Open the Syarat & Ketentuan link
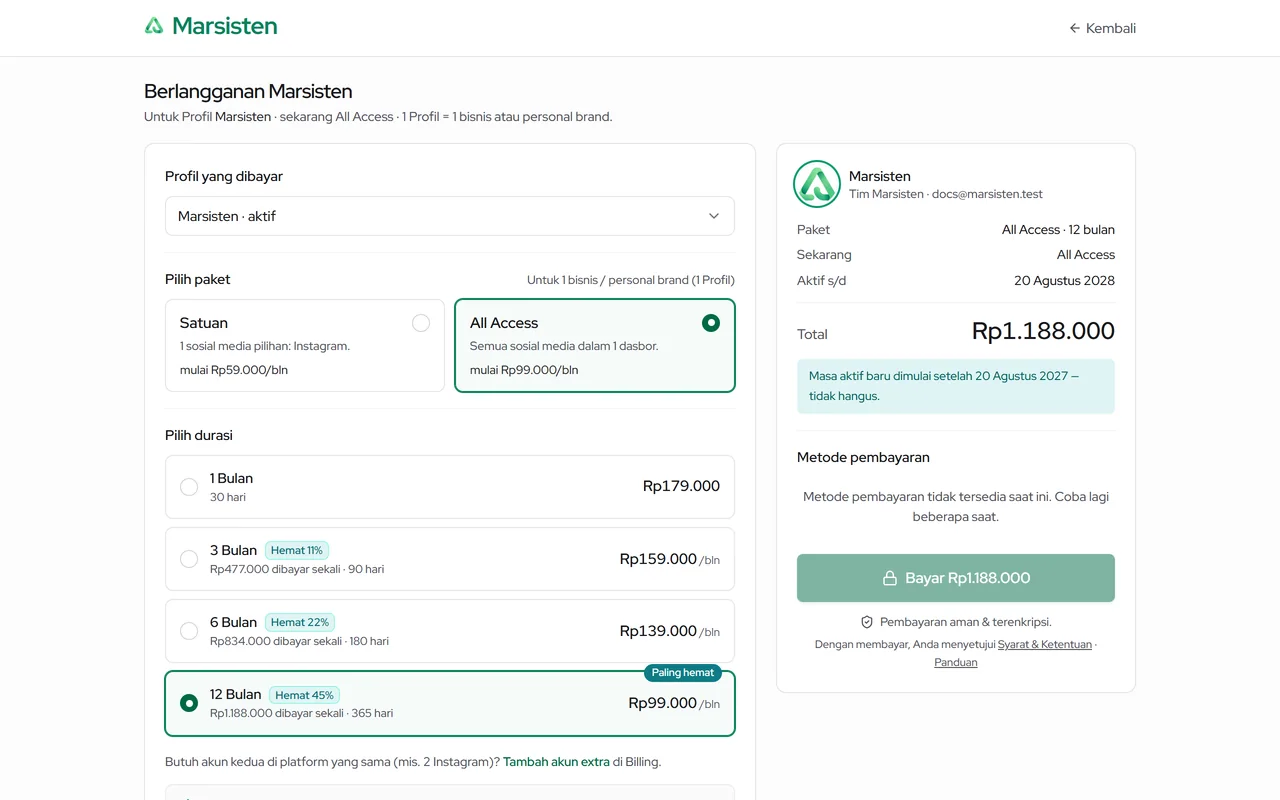1280x800 pixels. (1045, 645)
